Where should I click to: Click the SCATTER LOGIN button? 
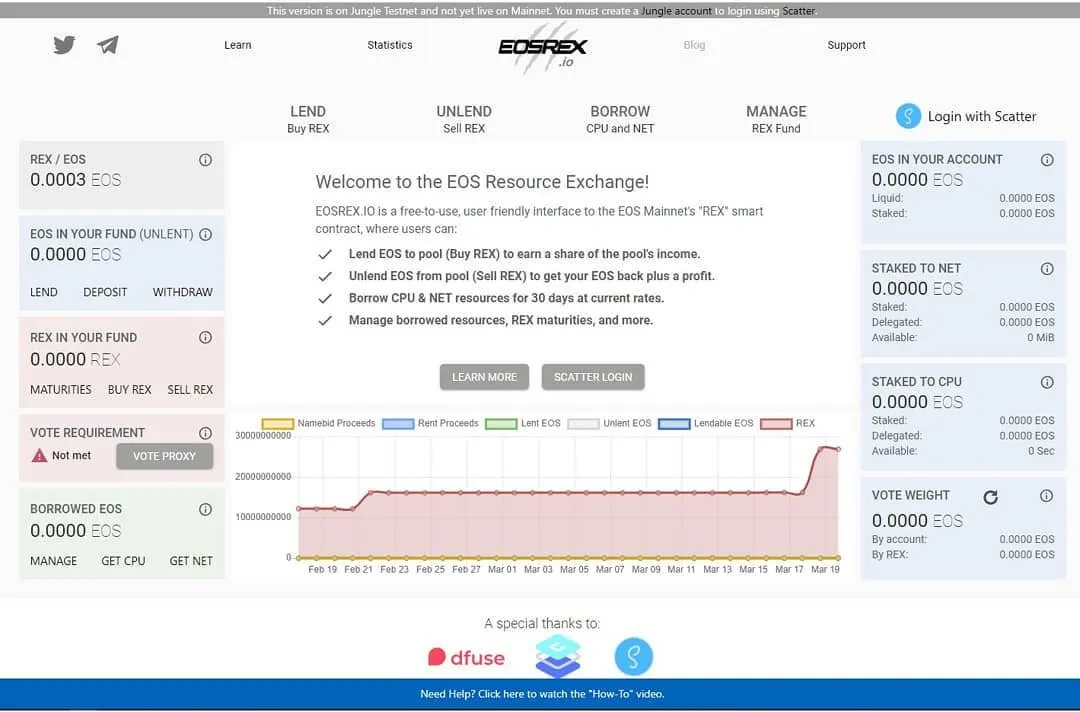tap(593, 377)
